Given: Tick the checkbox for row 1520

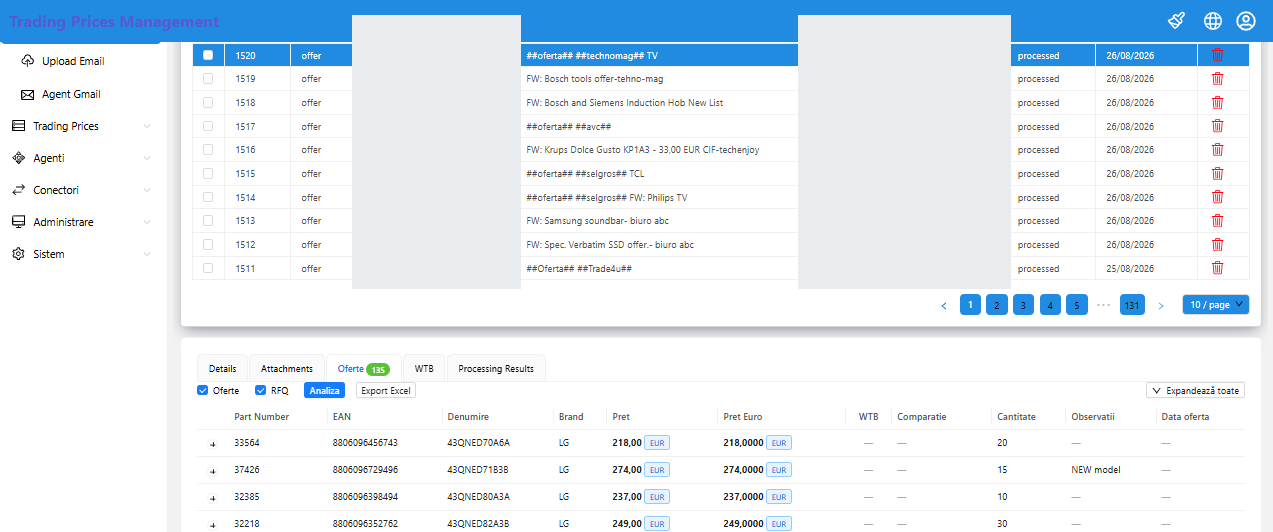Looking at the screenshot, I should [208, 55].
